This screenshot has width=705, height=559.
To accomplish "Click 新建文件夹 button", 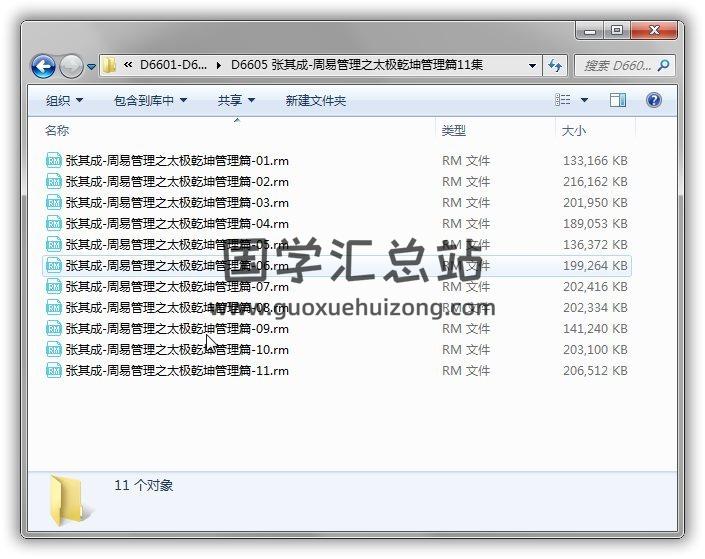I will (x=316, y=100).
